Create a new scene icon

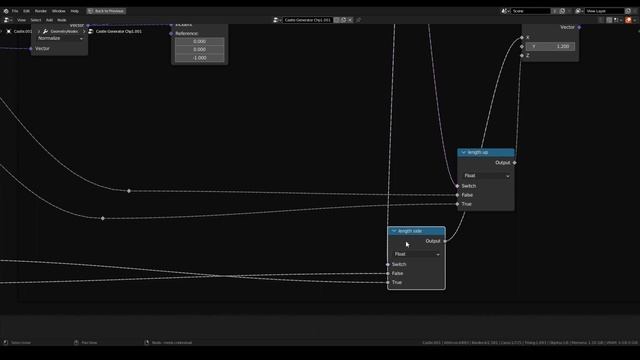pyautogui.click(x=562, y=11)
